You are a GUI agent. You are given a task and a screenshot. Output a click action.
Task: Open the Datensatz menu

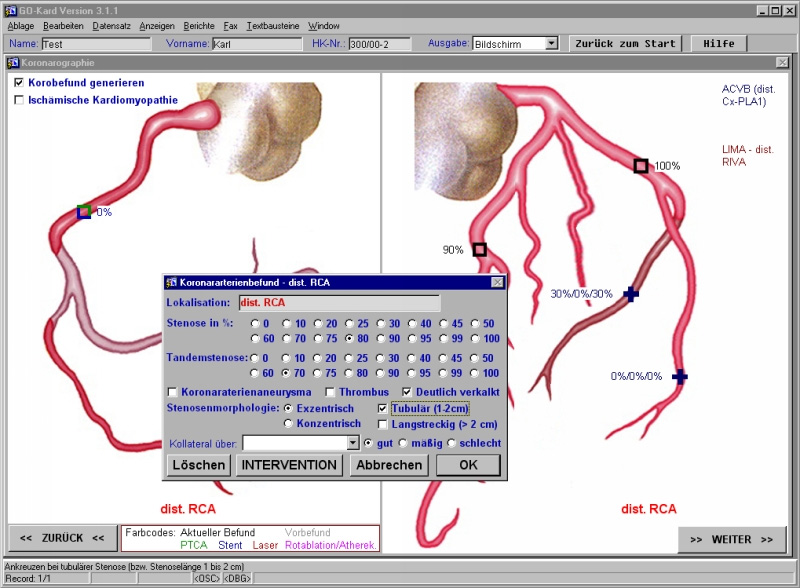point(111,26)
